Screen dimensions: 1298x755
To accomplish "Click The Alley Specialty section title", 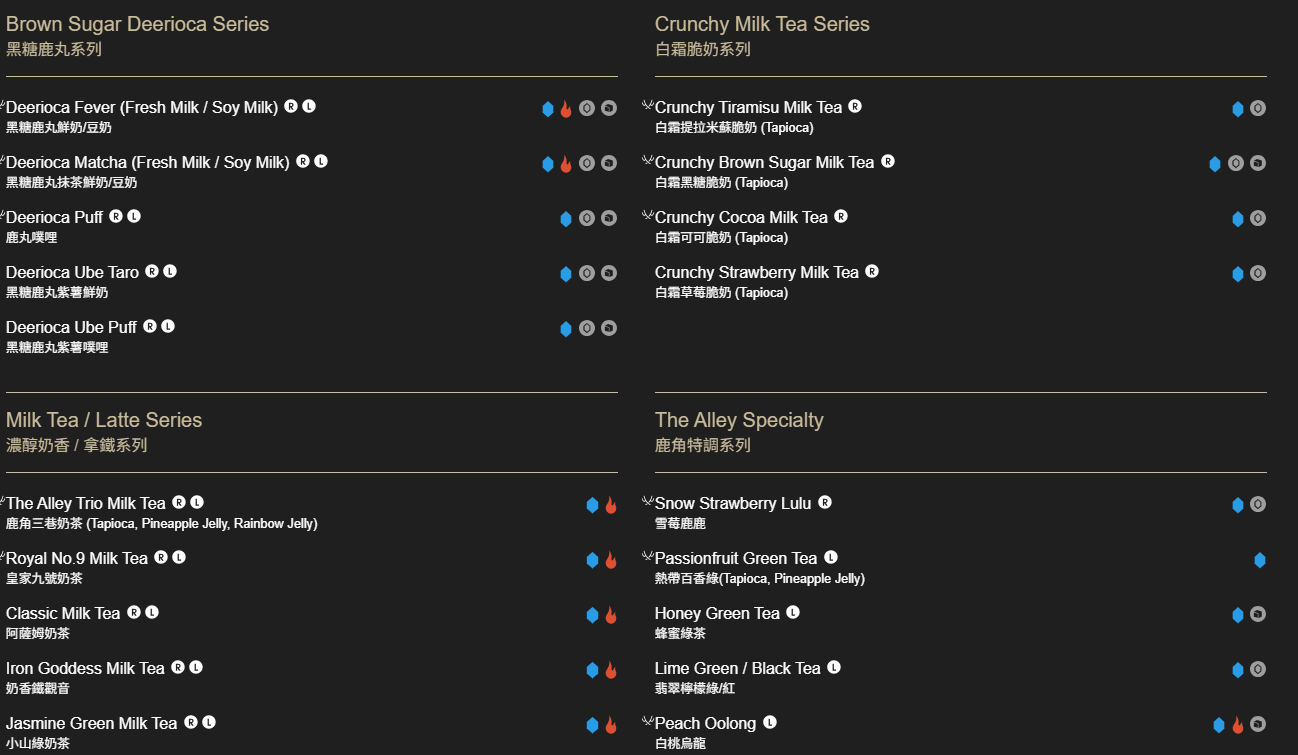I will click(x=739, y=420).
